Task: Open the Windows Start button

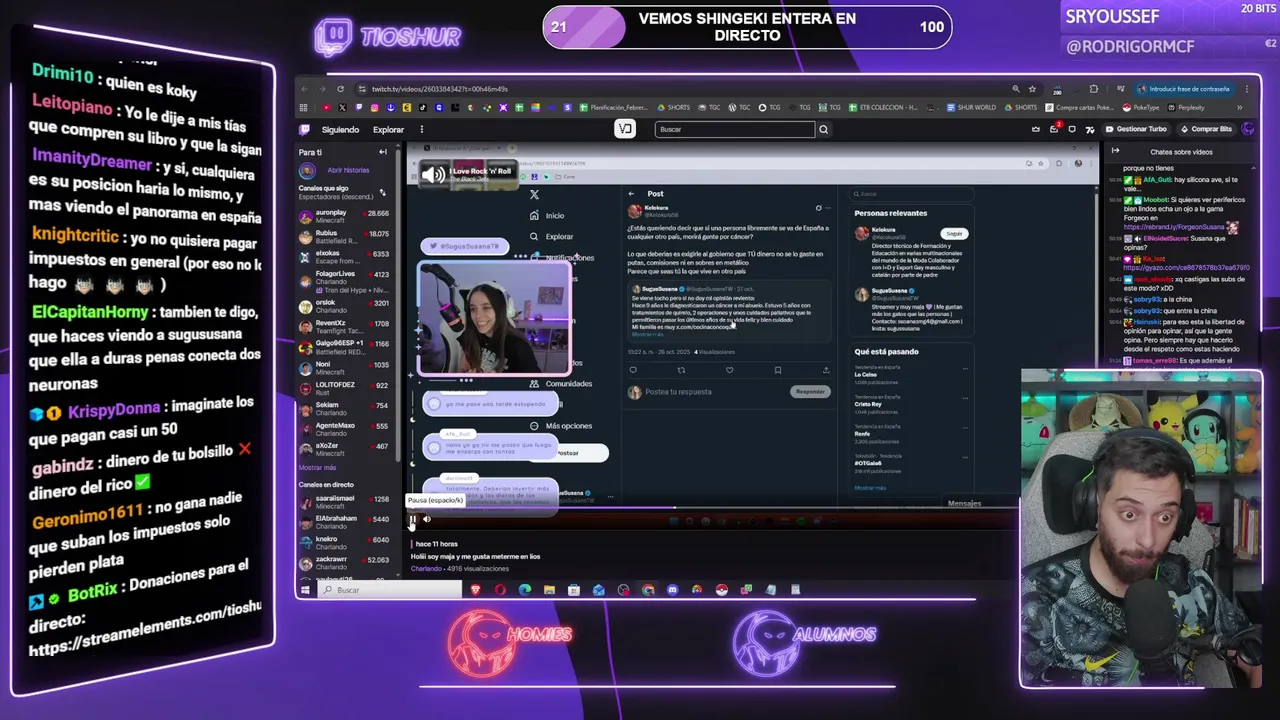Action: 305,590
